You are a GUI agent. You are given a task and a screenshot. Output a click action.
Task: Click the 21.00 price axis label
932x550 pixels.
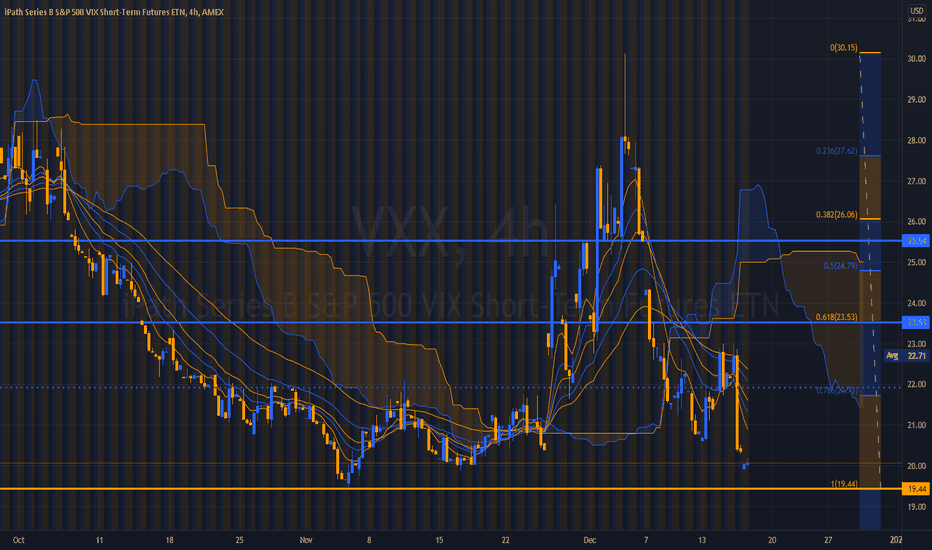(917, 425)
